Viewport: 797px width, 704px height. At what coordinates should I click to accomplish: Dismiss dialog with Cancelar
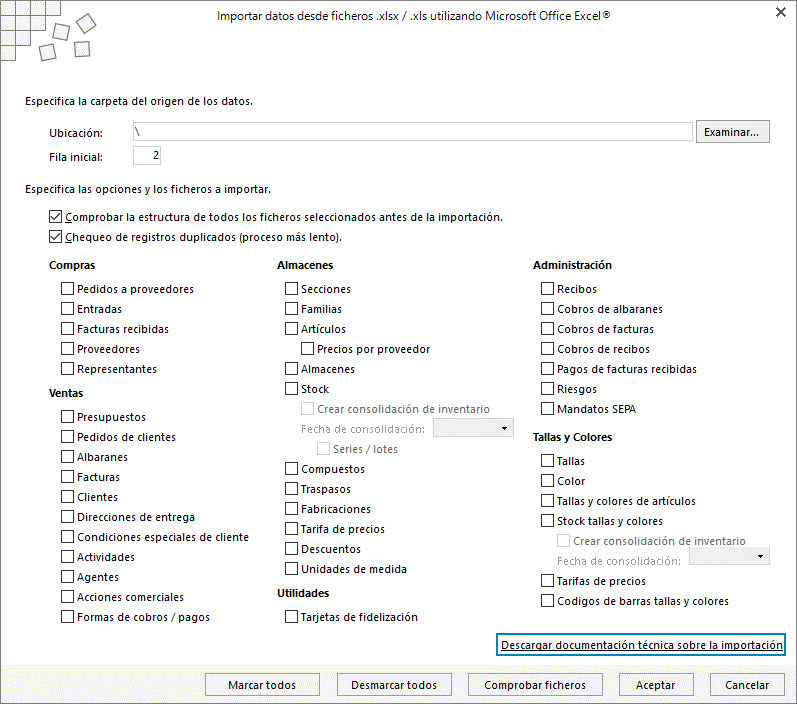[747, 685]
